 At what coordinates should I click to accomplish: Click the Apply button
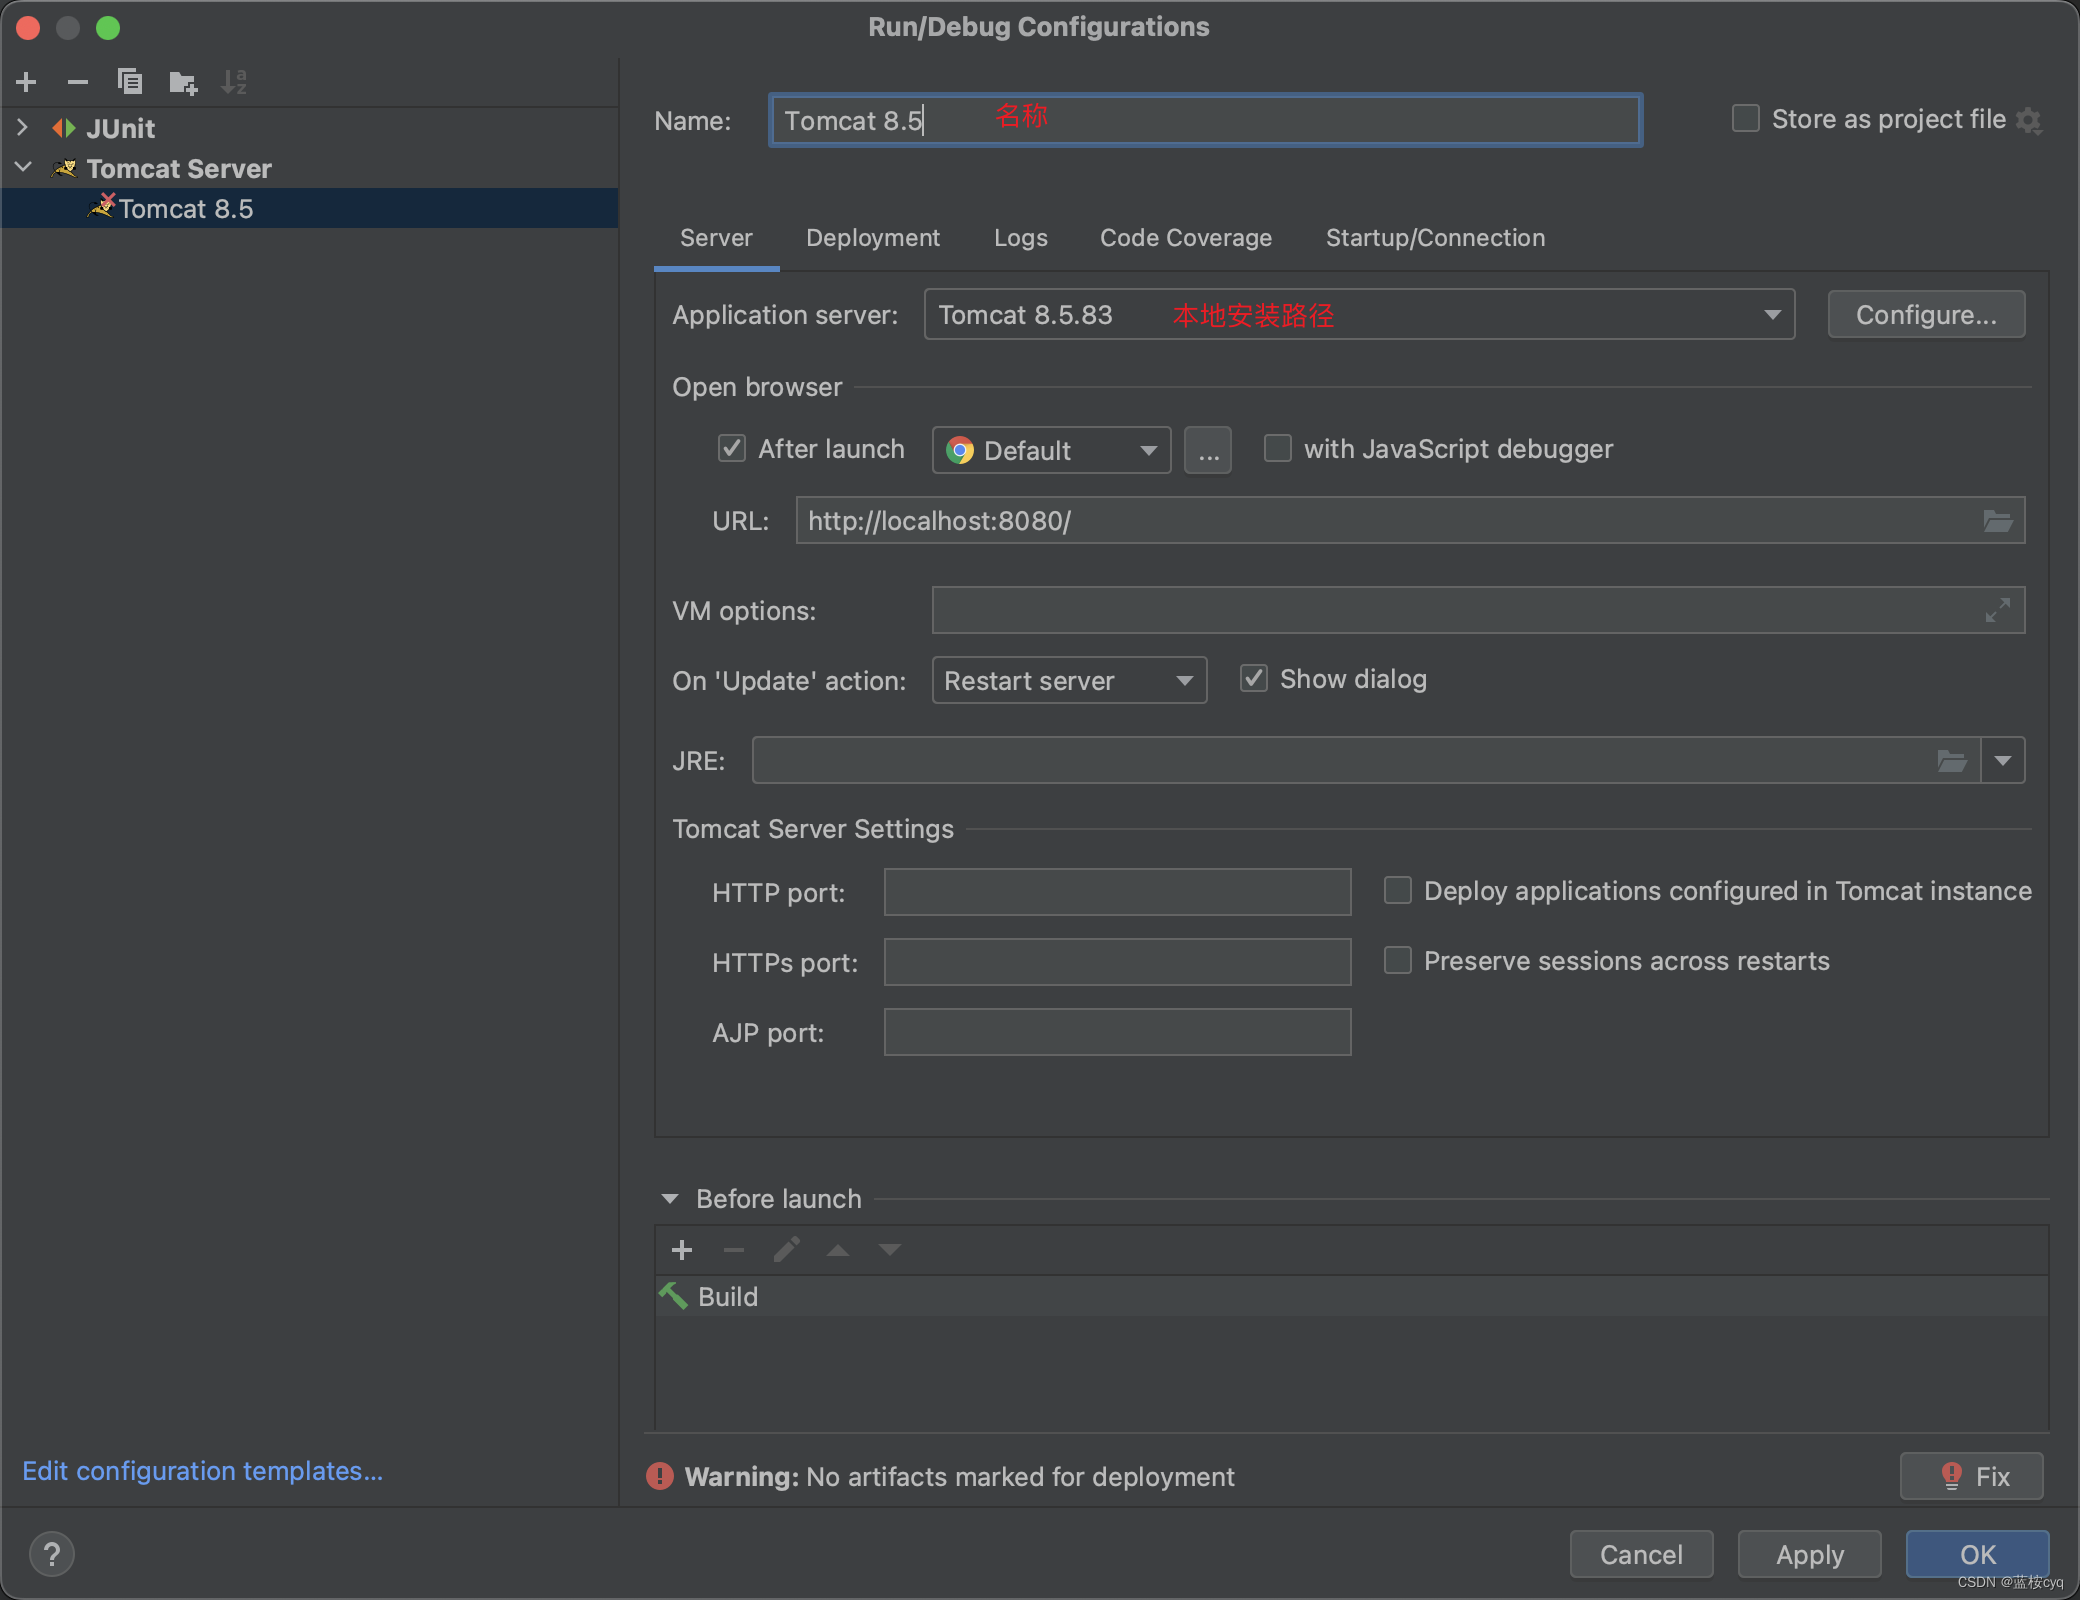pyautogui.click(x=1809, y=1554)
